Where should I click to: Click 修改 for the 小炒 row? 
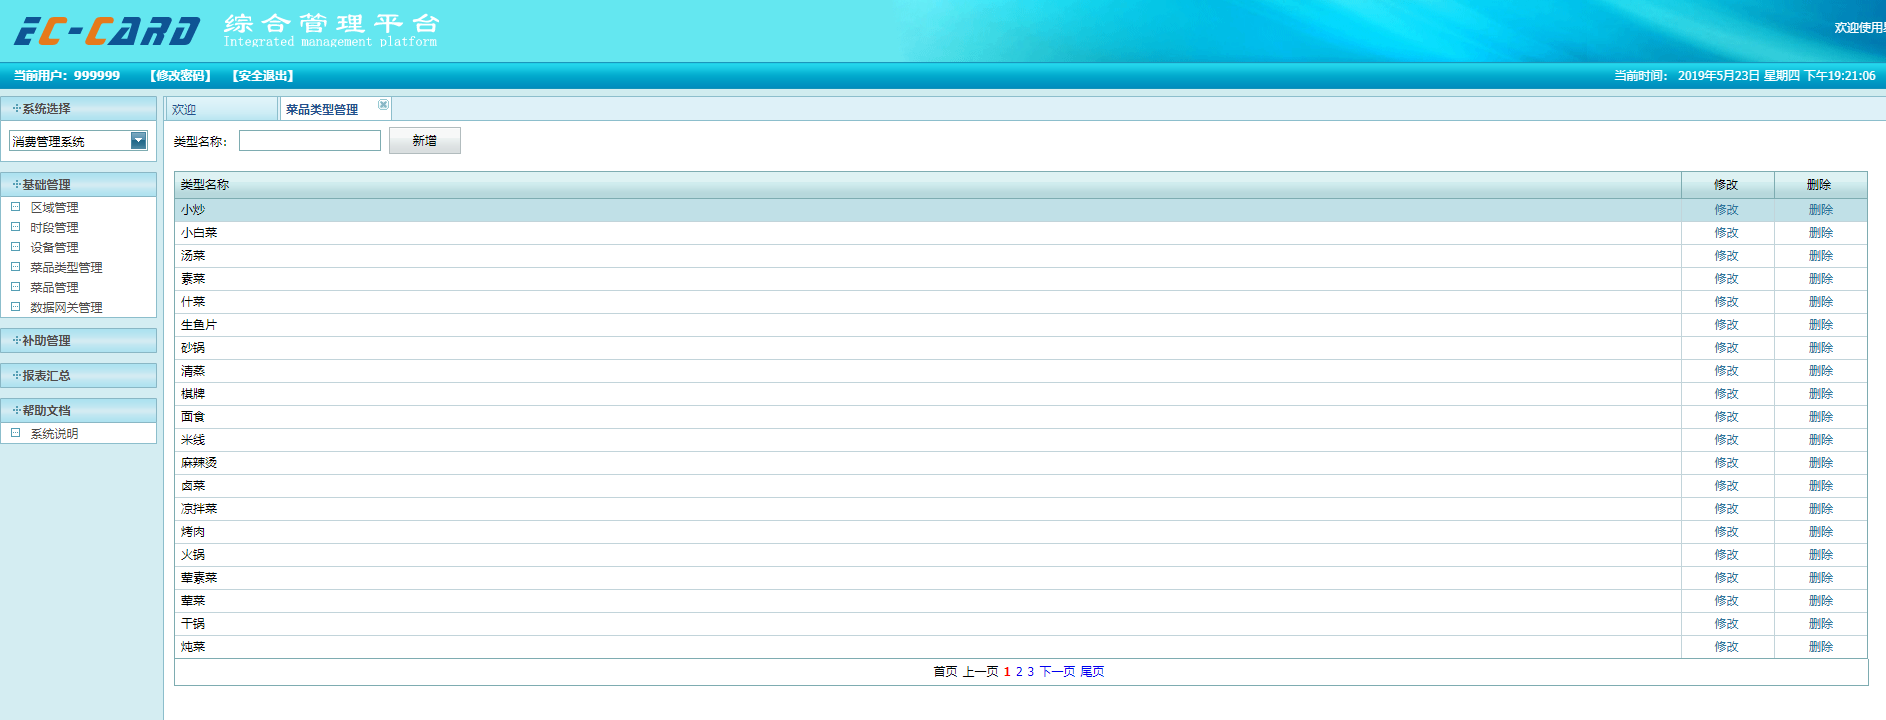click(x=1727, y=210)
